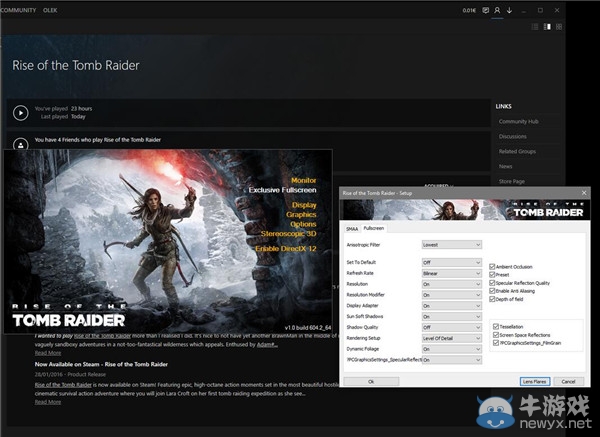Open the Community Hub link
Screen dimensions: 600x437
(518, 121)
